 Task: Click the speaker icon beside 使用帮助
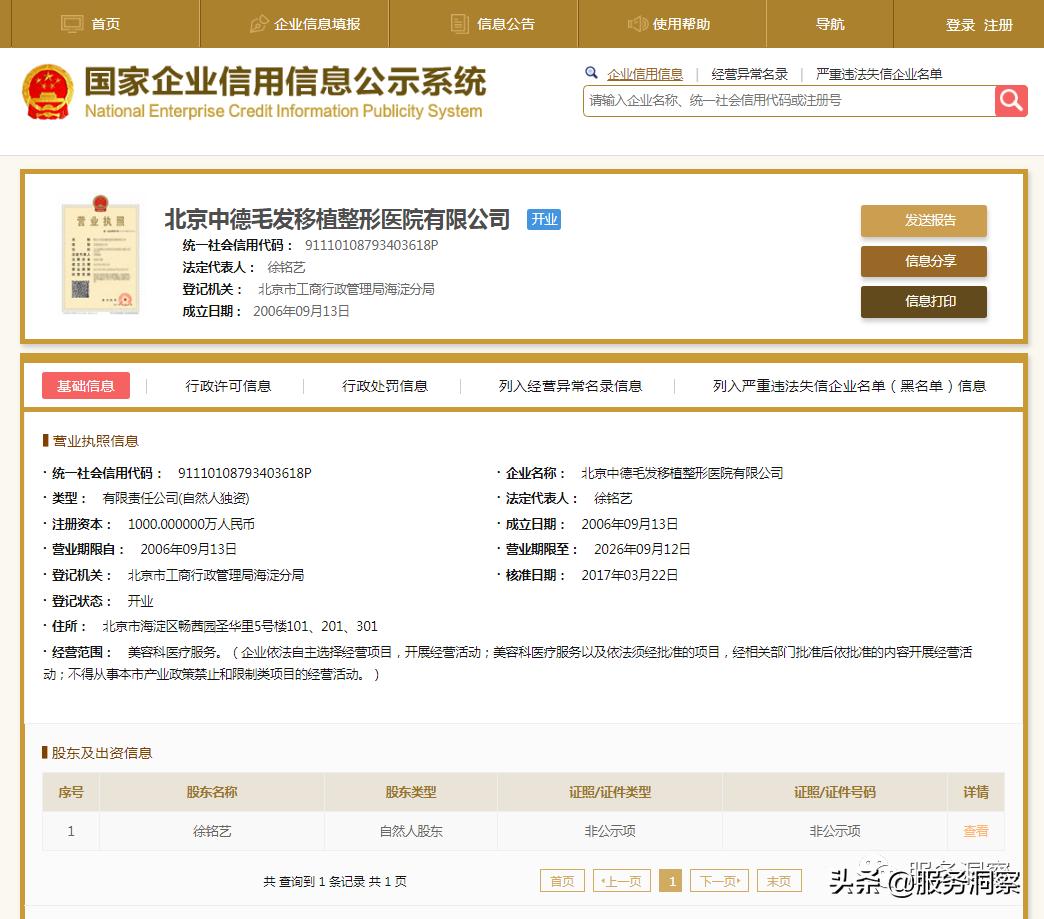click(x=637, y=23)
